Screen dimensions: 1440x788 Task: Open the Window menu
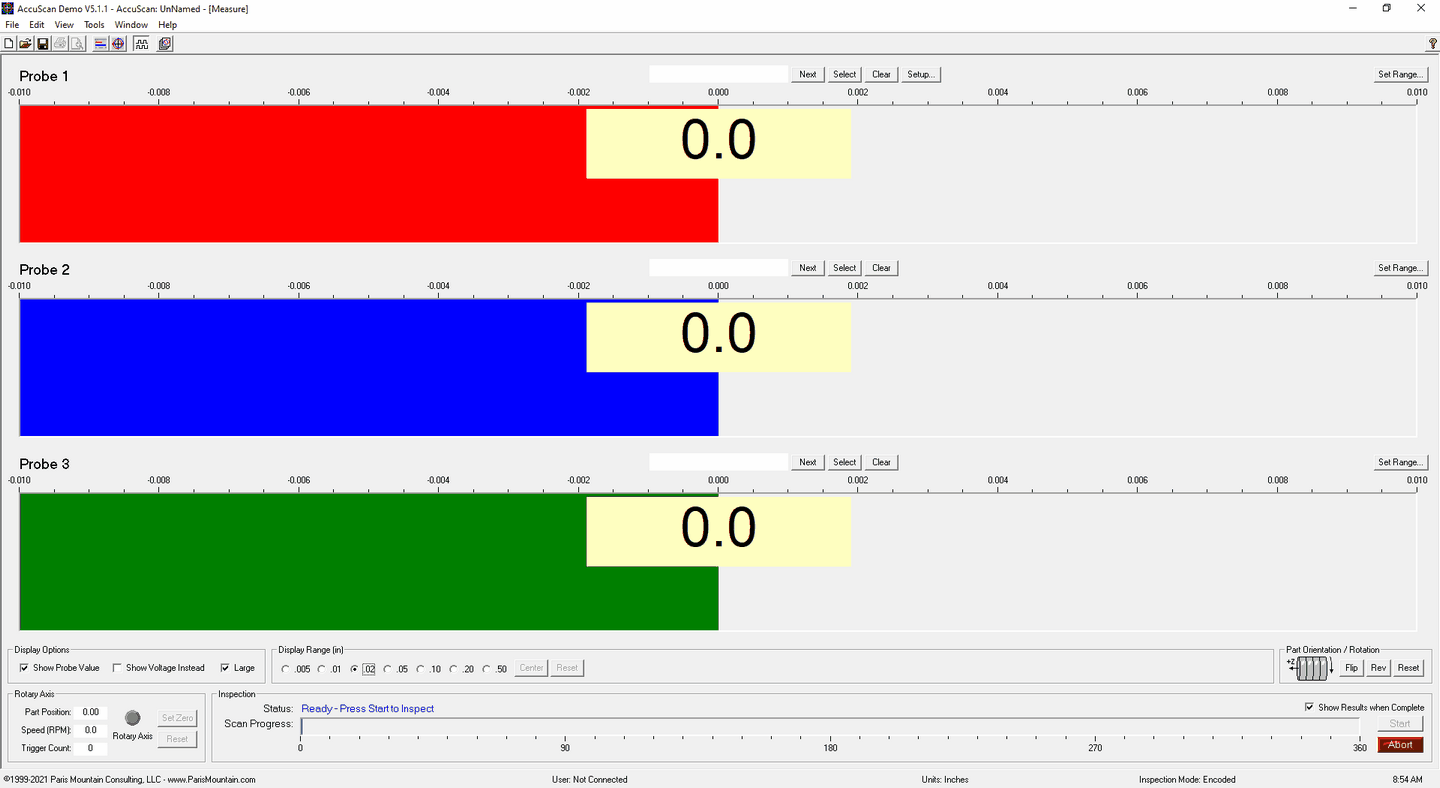click(131, 25)
